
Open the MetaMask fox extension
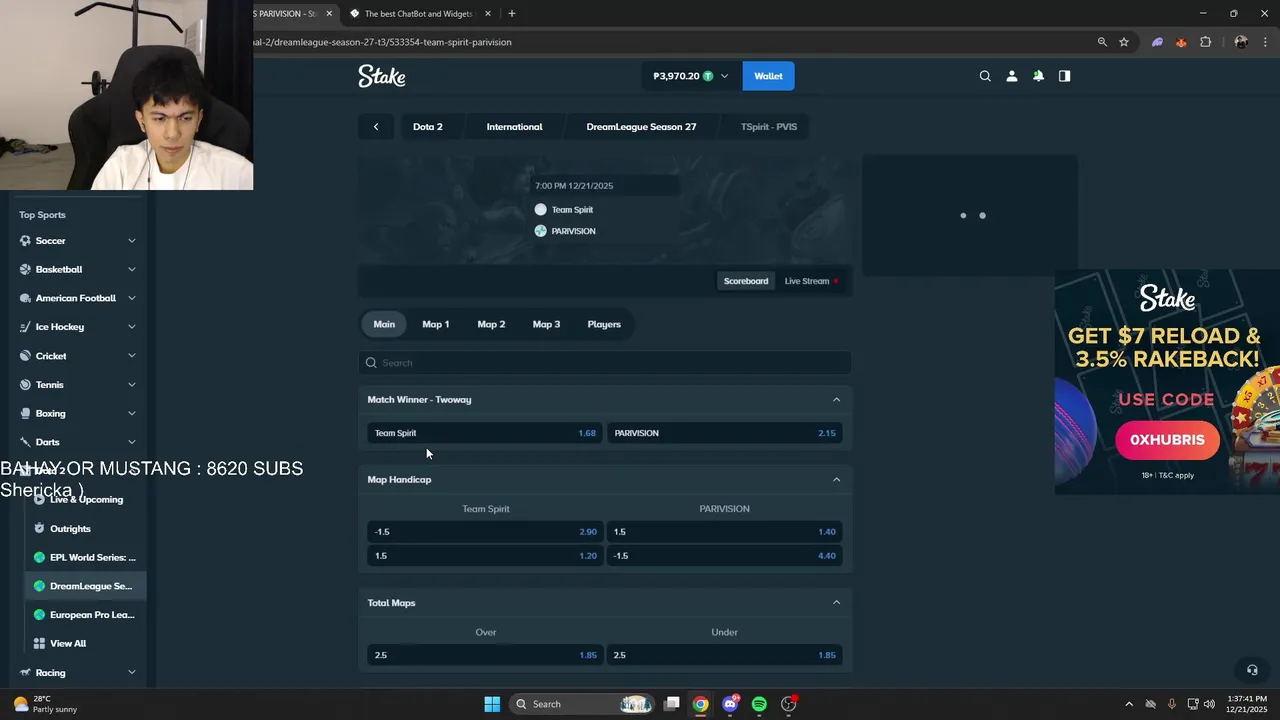click(x=1181, y=42)
